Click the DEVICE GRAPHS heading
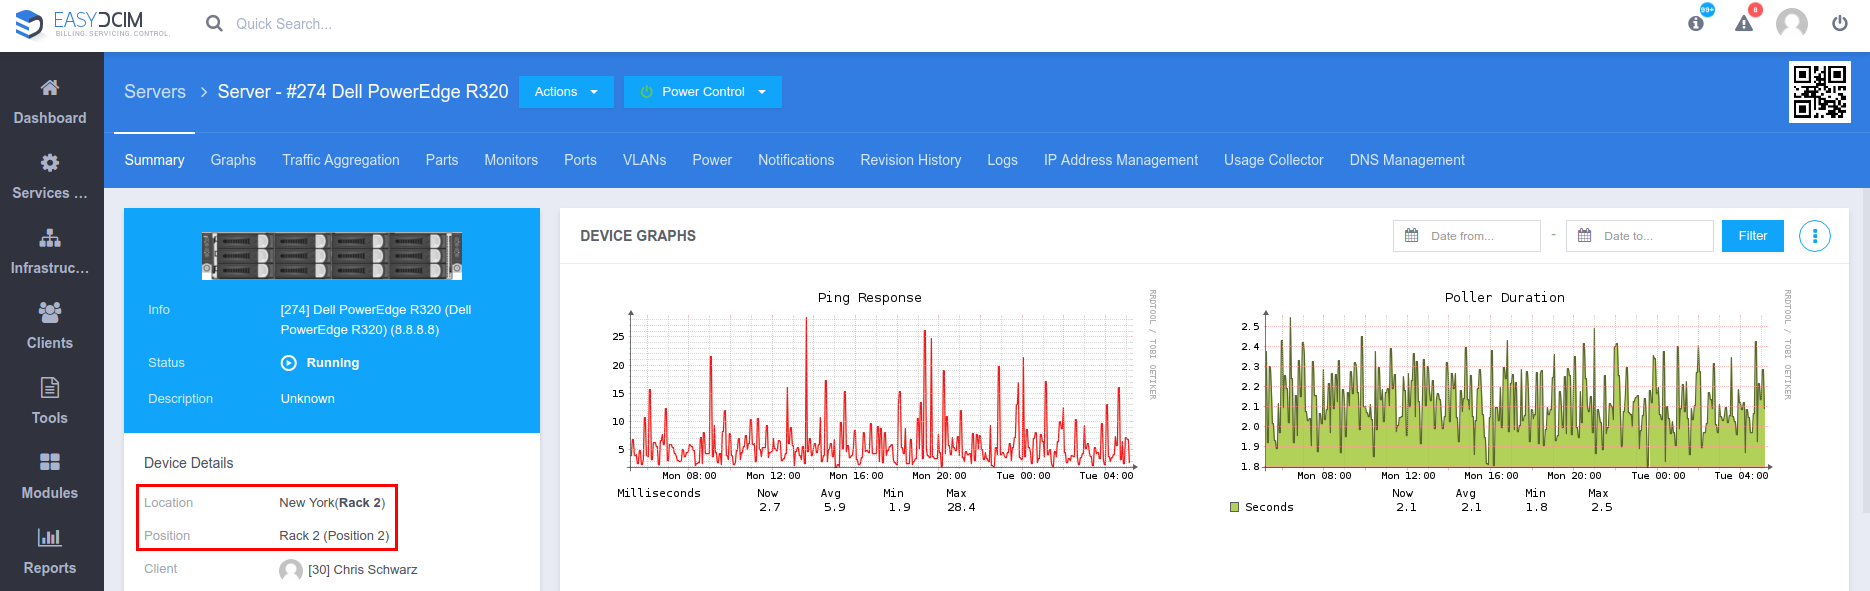1870x591 pixels. 638,236
